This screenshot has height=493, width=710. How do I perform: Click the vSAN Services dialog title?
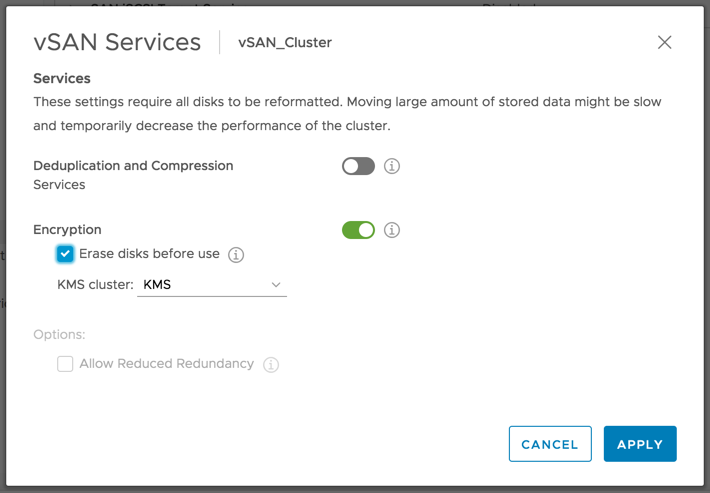117,42
